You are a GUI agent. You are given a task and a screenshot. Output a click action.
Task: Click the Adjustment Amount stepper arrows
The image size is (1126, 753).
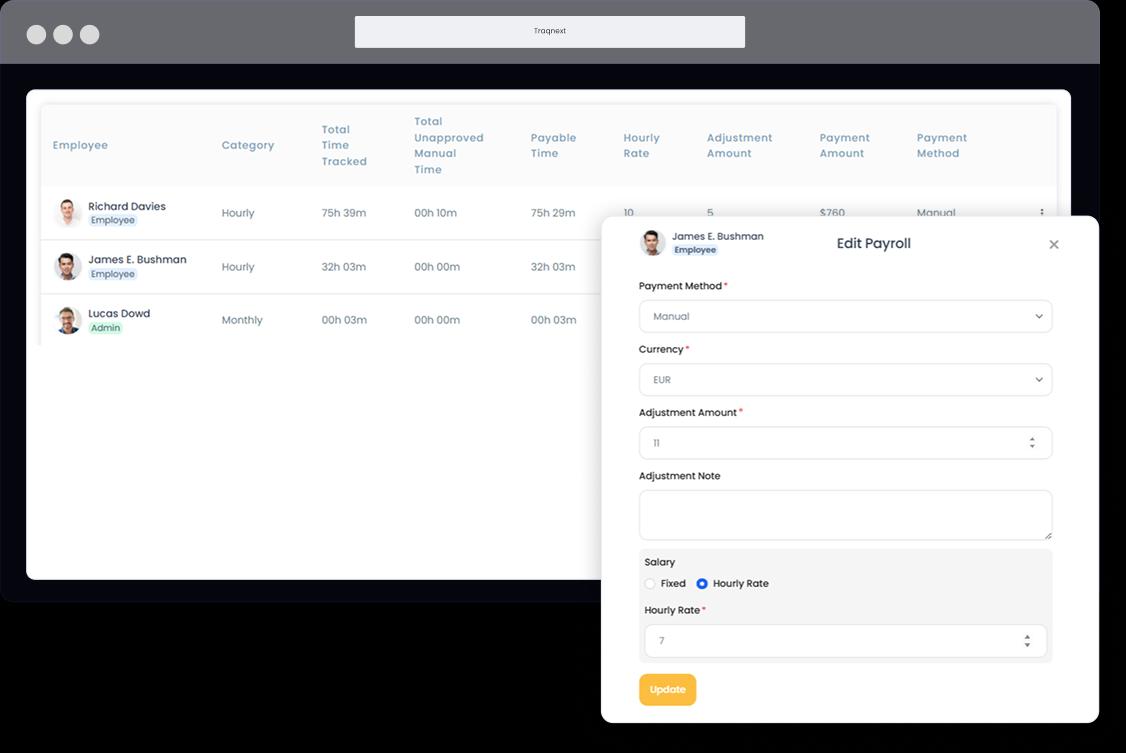pos(1032,443)
